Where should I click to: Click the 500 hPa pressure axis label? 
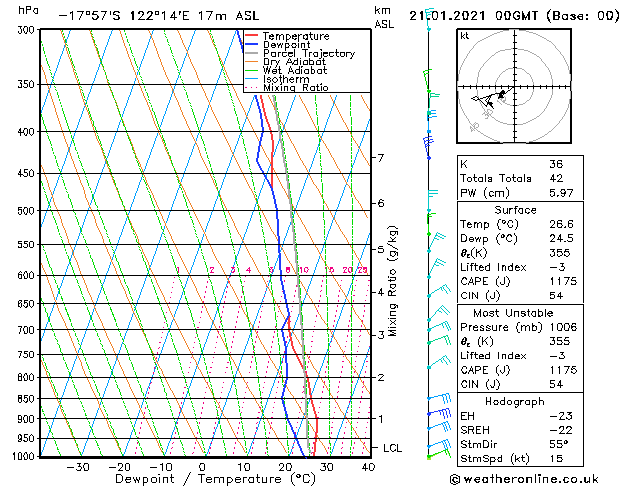(28, 211)
